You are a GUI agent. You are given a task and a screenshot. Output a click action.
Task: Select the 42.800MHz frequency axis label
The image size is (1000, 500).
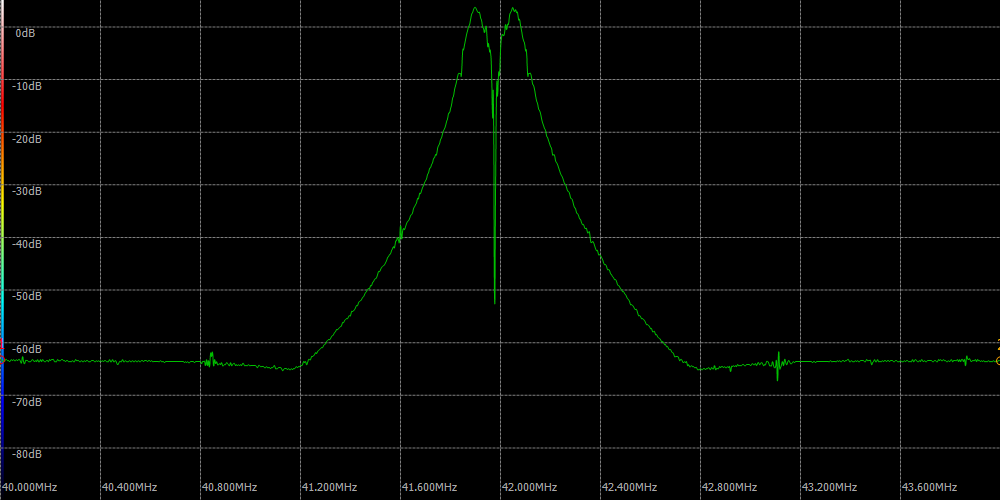pyautogui.click(x=729, y=487)
